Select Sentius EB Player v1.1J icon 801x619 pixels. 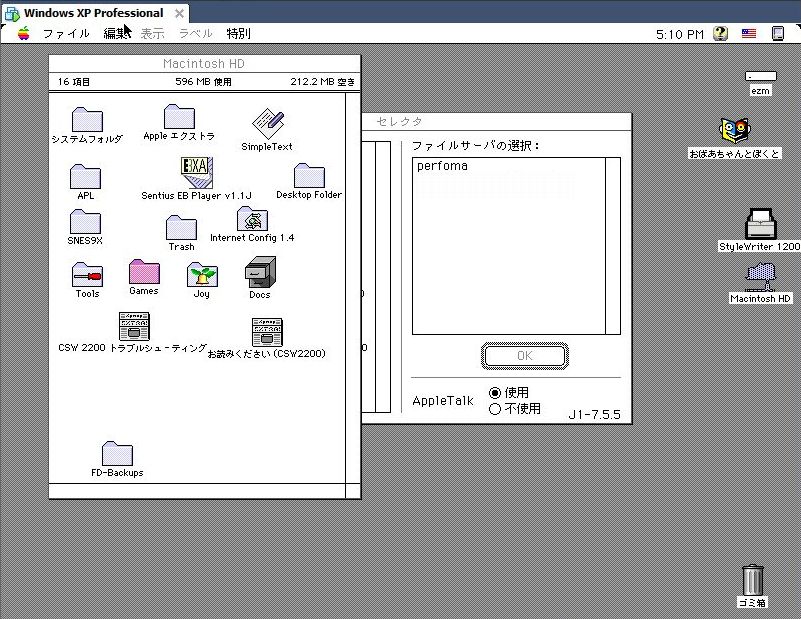tap(197, 173)
